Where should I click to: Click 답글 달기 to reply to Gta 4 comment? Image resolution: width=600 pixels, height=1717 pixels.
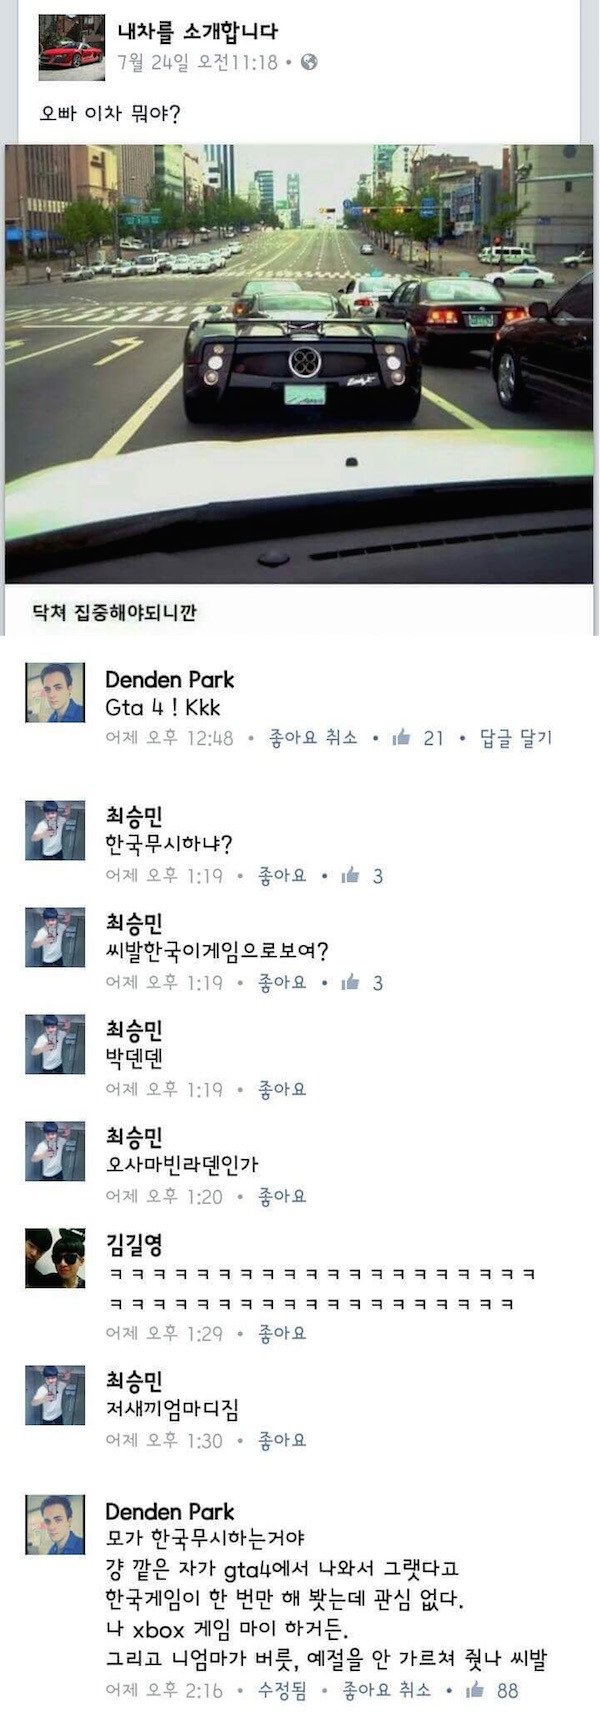pyautogui.click(x=515, y=738)
